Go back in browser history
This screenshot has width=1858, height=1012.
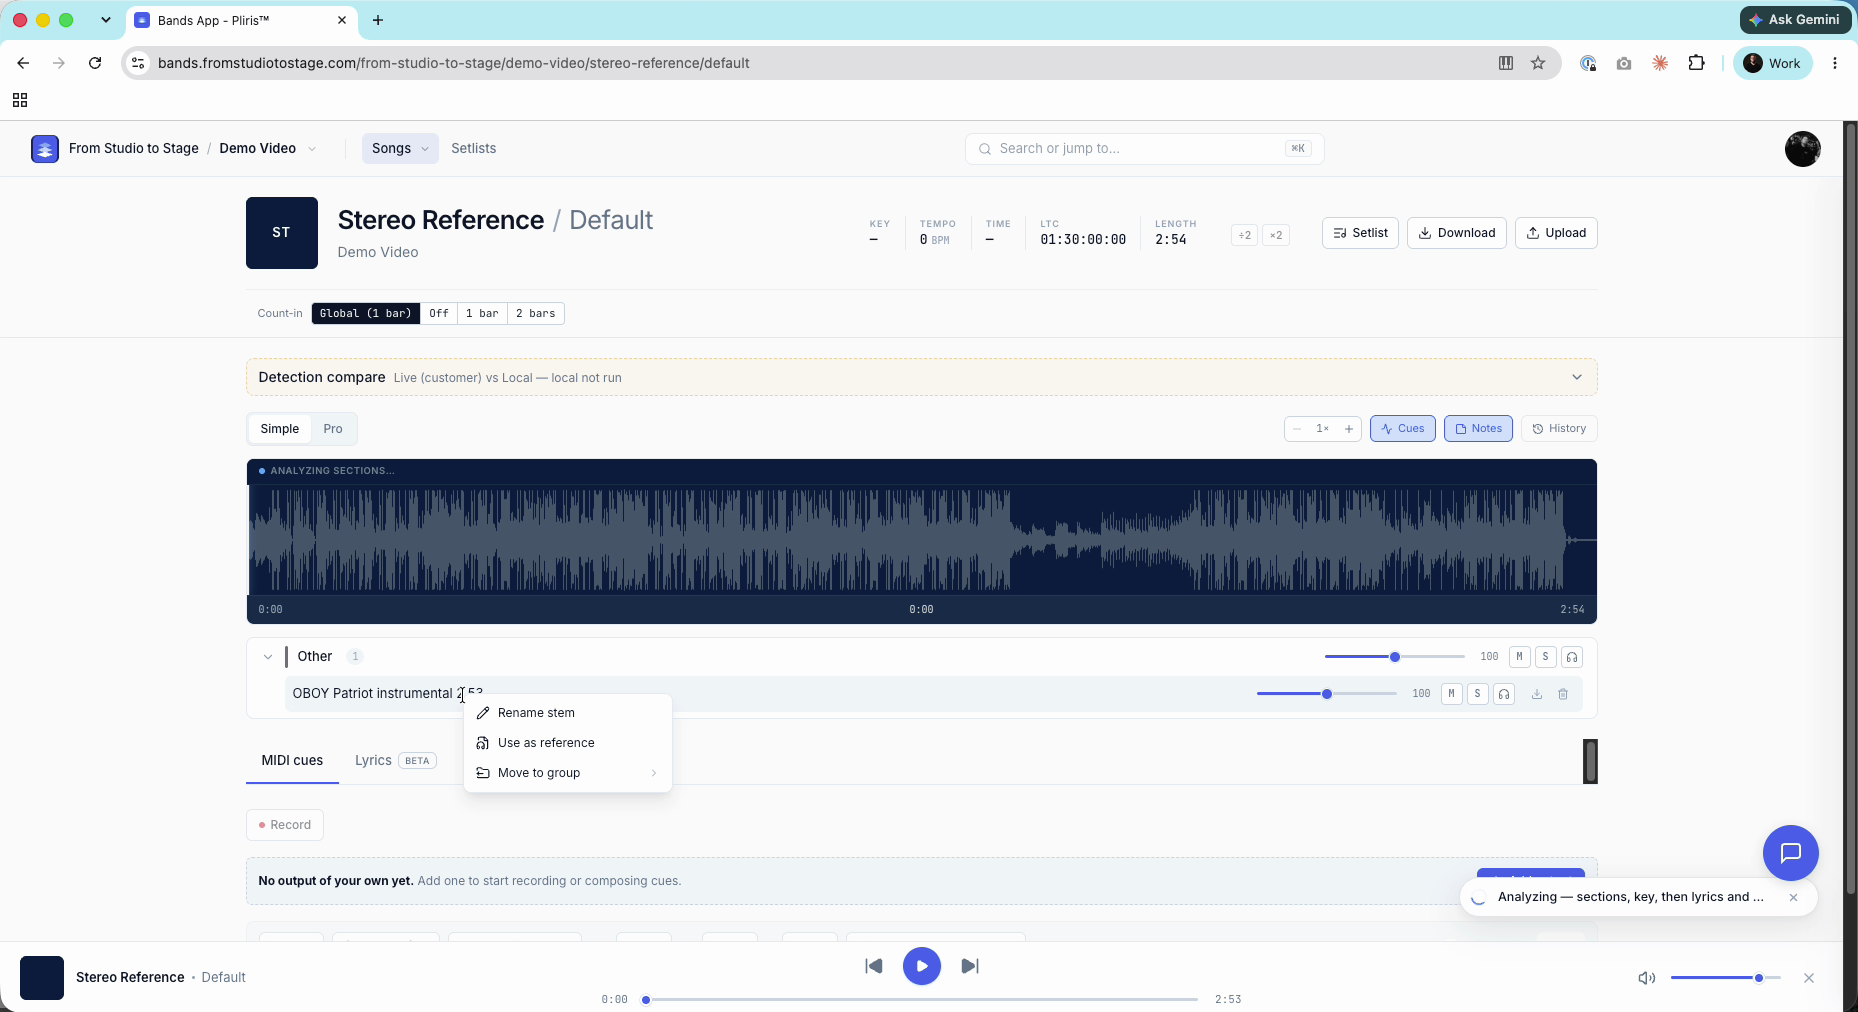pyautogui.click(x=23, y=63)
